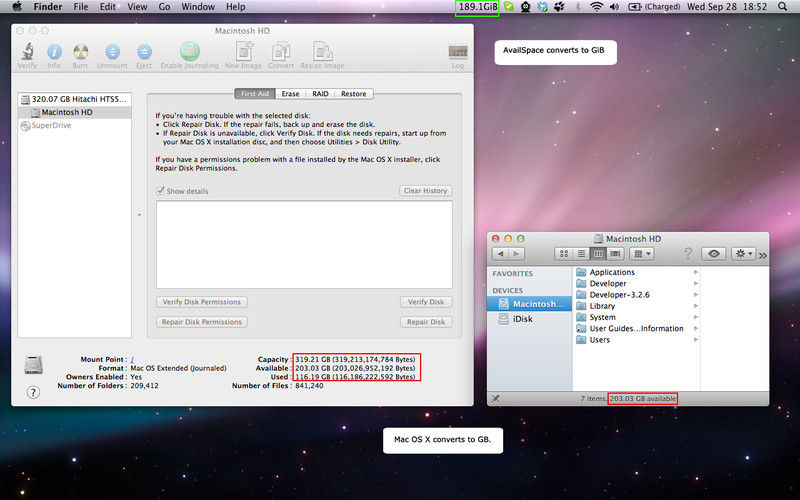Open the Apple menu
The image size is (800, 500).
tap(17, 7)
